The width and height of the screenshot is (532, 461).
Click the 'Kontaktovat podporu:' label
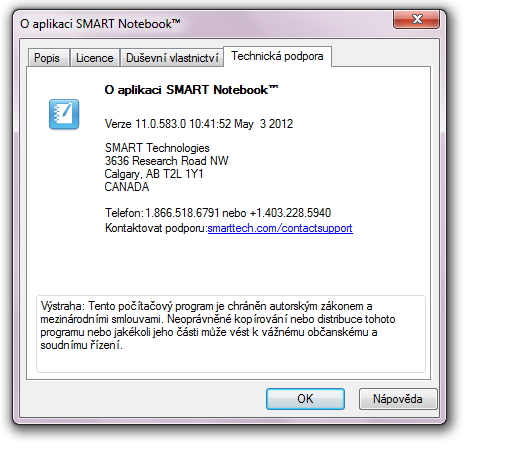pos(156,228)
